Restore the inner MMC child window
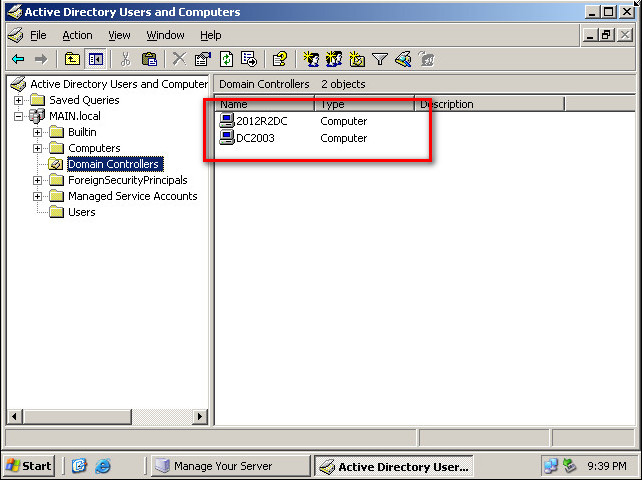Viewport: 642px width, 480px height. [607, 35]
